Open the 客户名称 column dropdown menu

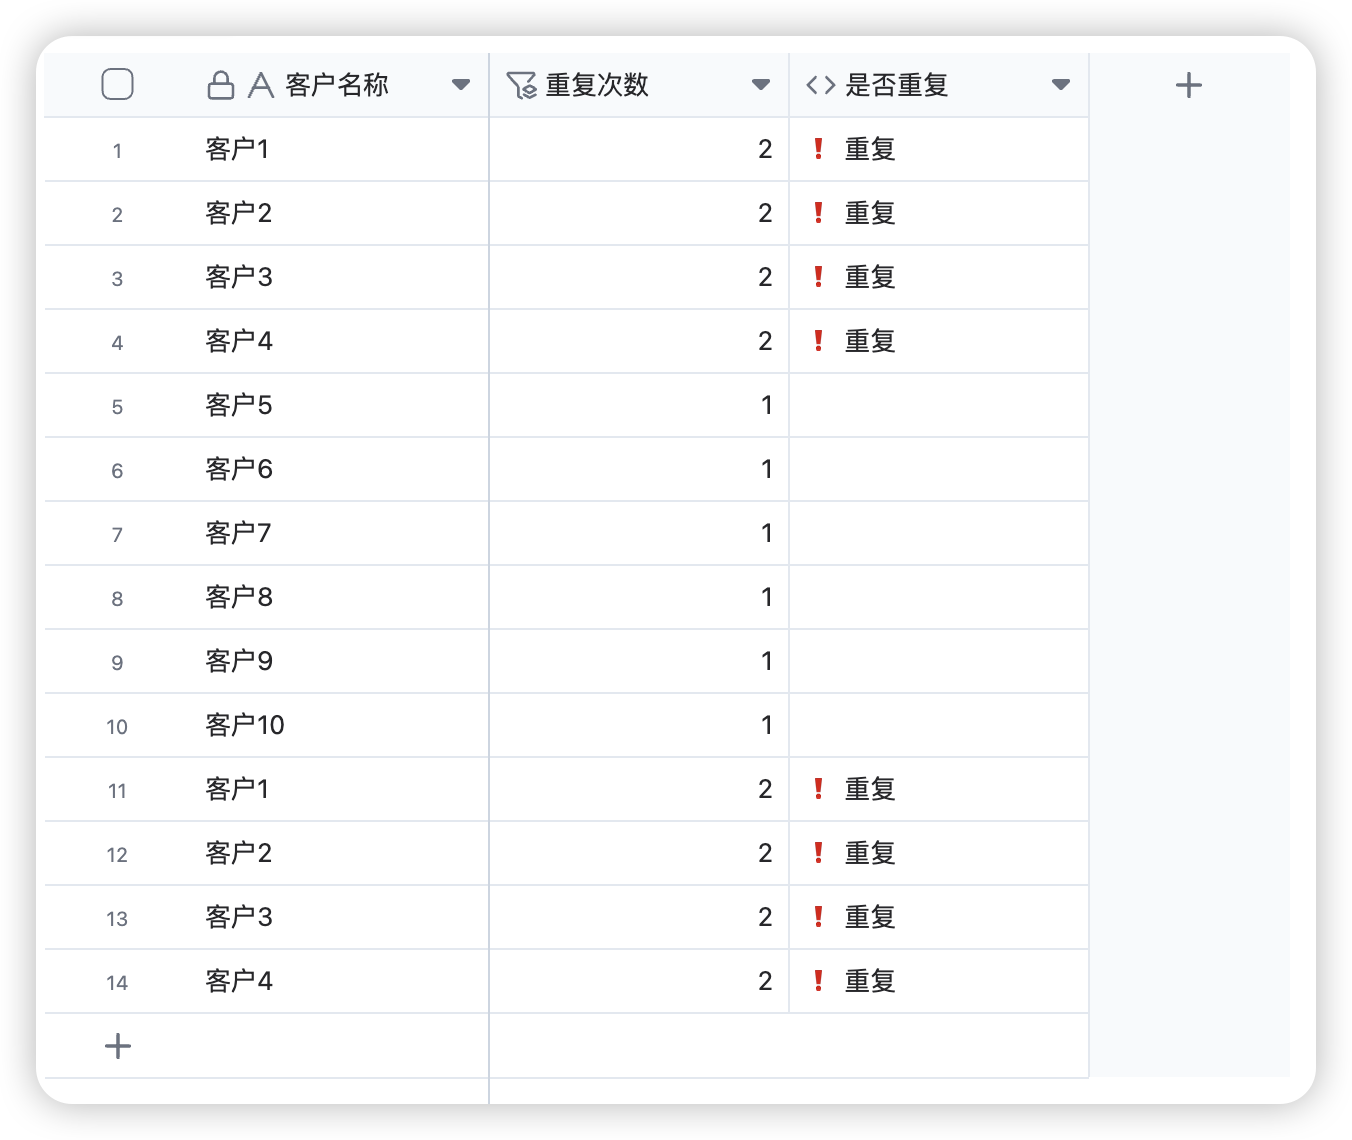461,84
